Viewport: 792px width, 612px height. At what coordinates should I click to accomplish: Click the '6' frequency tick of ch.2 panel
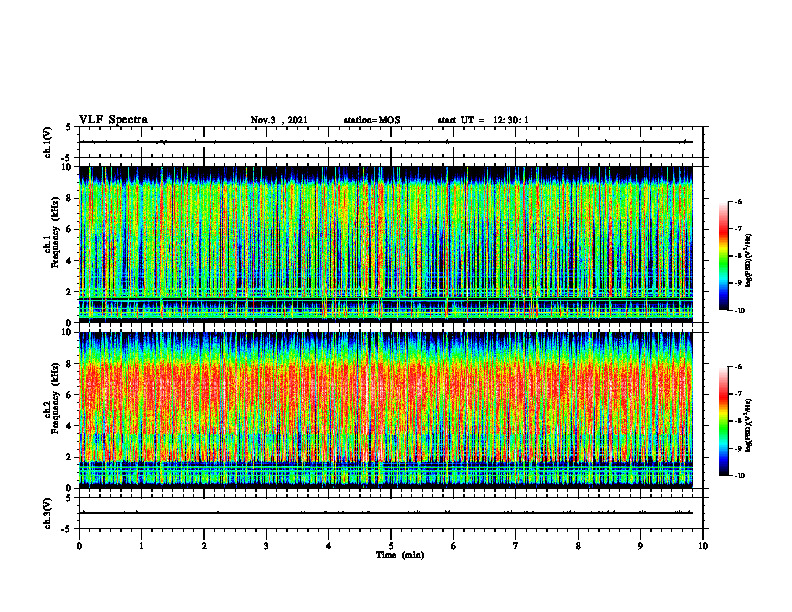coord(70,395)
